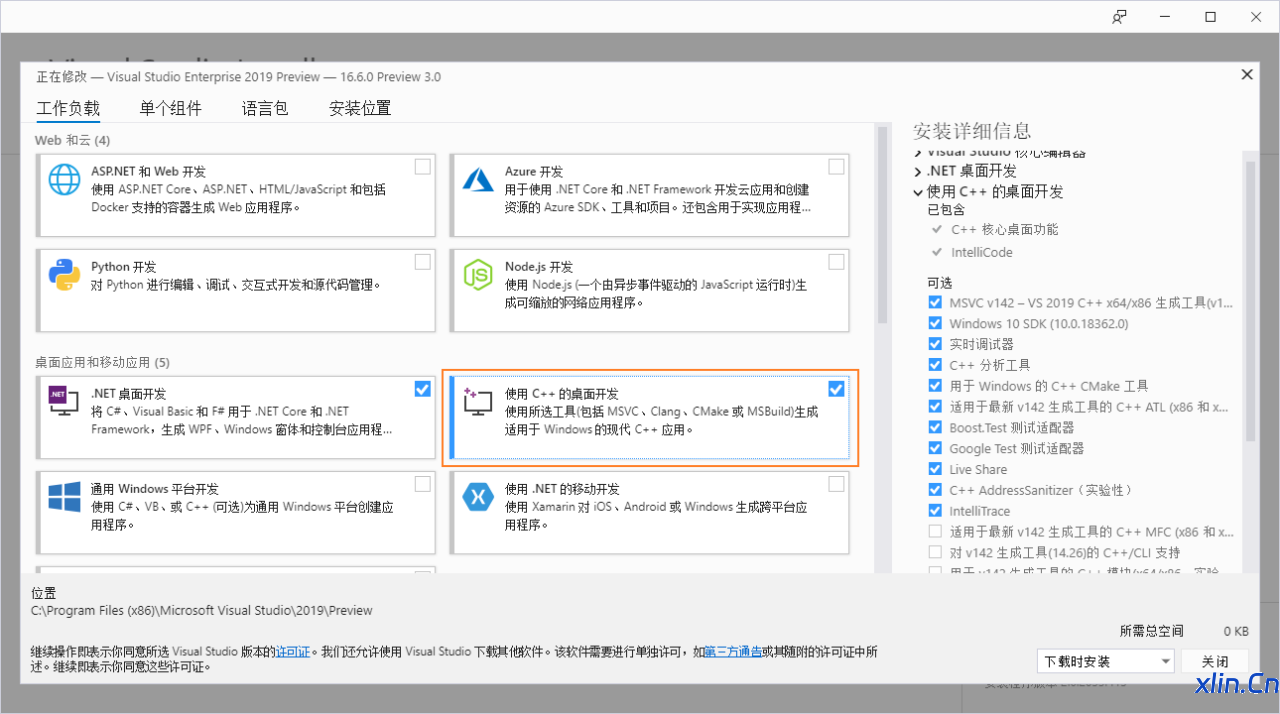Check the ASP.NET 和 Web 开发 workload
1280x714 pixels.
point(423,167)
